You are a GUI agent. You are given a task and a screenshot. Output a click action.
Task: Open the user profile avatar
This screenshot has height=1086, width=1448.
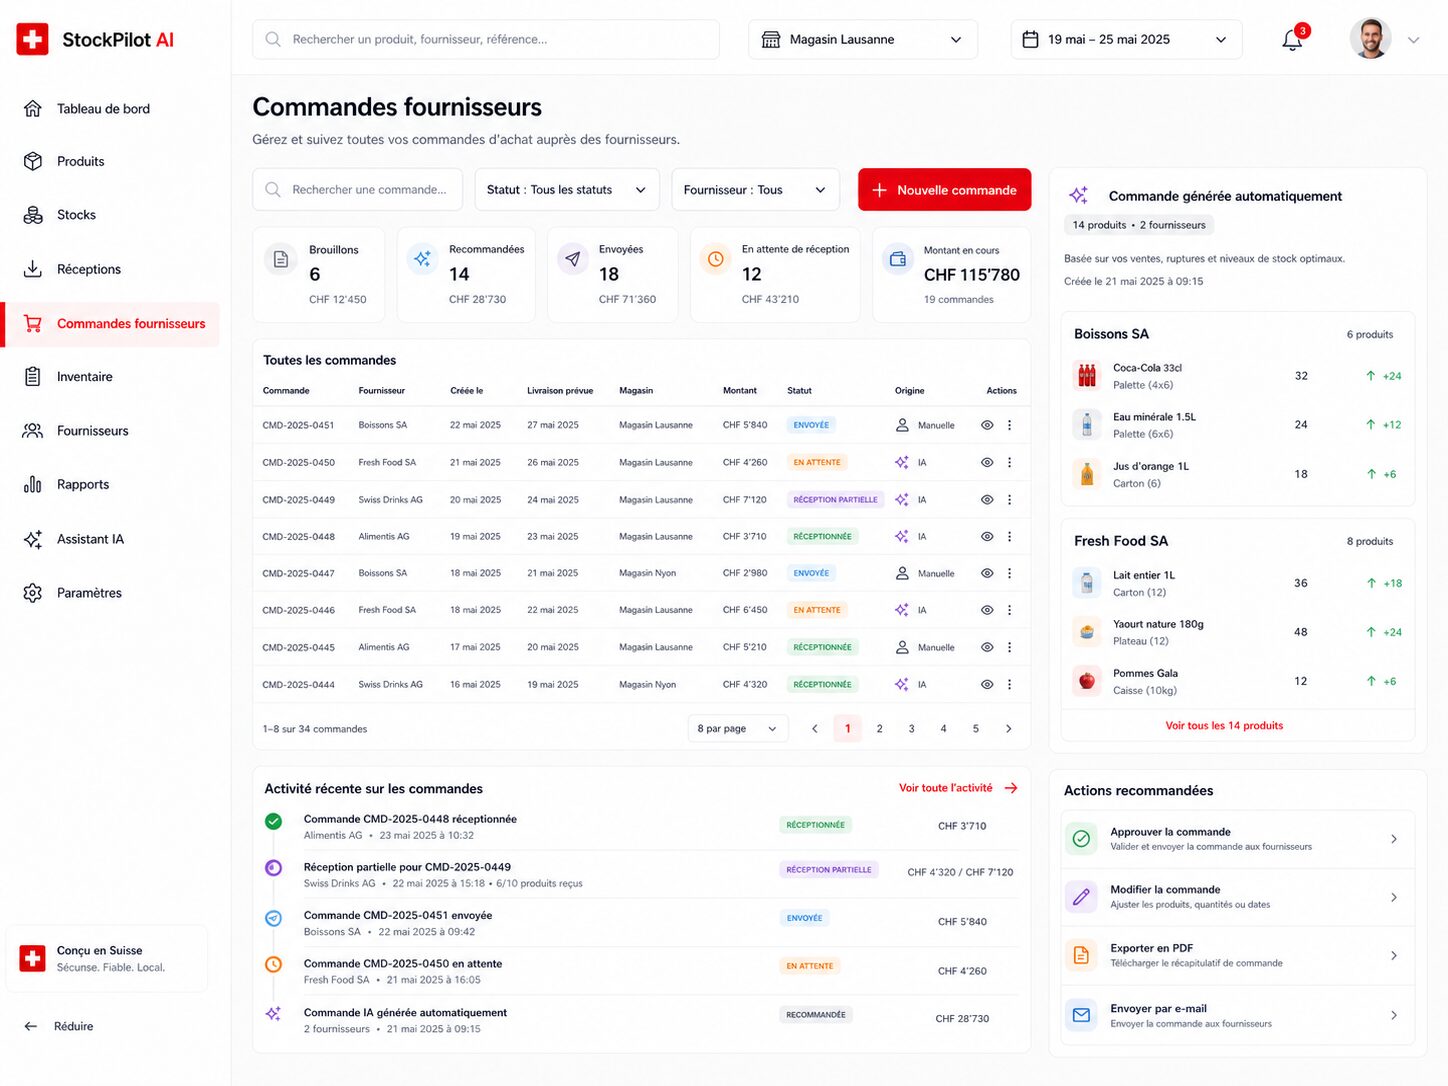pyautogui.click(x=1370, y=39)
